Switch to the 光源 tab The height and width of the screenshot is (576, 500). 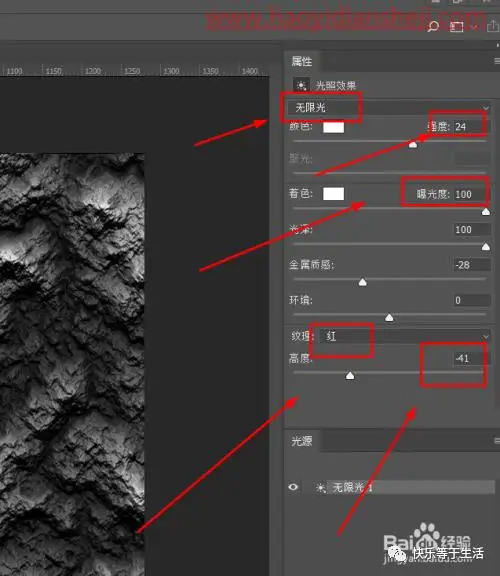pyautogui.click(x=302, y=440)
